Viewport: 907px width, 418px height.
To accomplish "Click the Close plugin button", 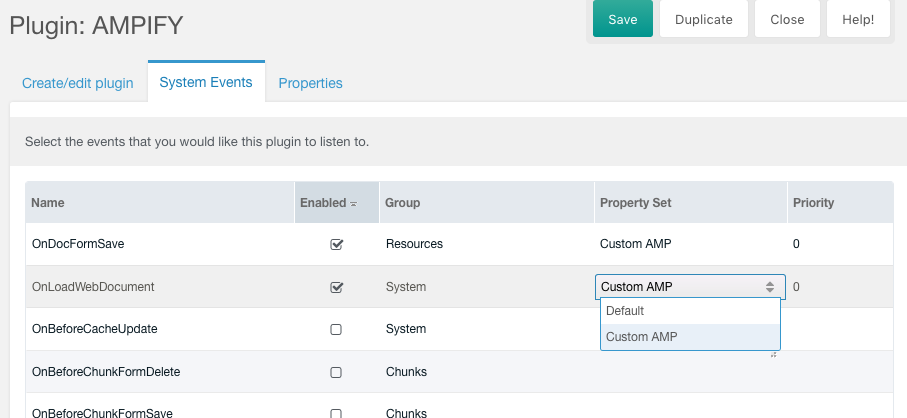I will click(787, 19).
